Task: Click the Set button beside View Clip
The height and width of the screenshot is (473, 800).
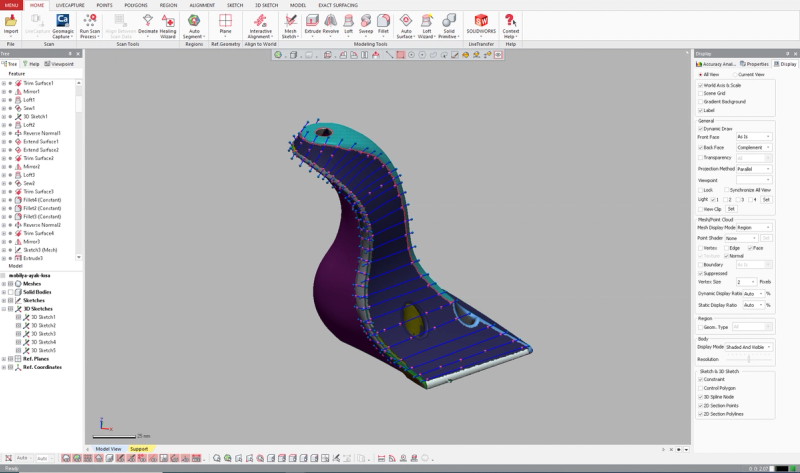Action: [x=731, y=209]
